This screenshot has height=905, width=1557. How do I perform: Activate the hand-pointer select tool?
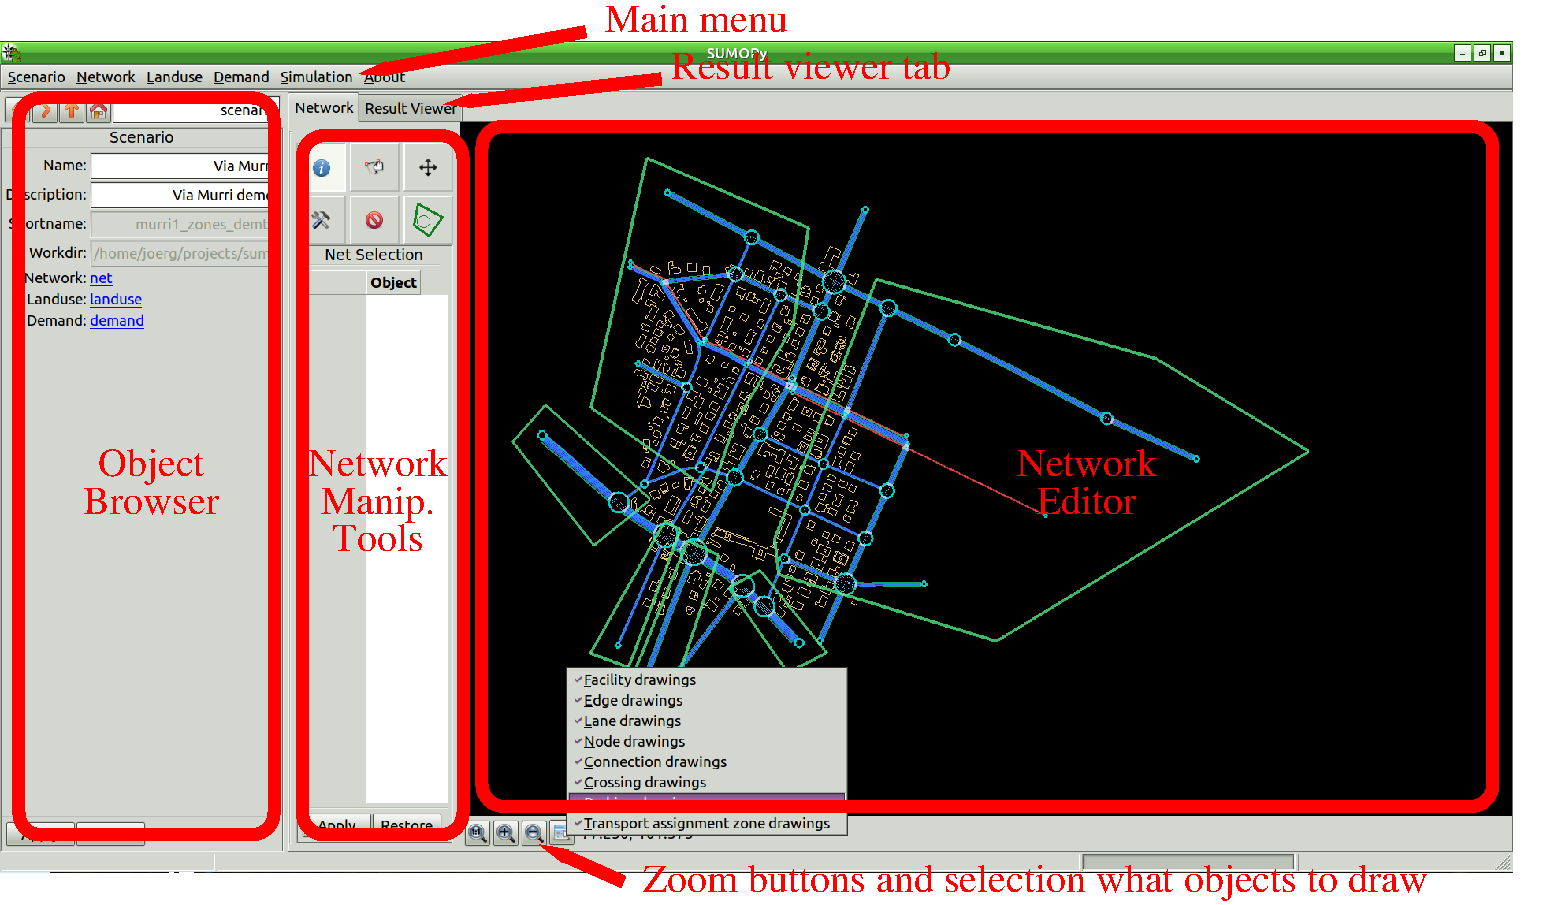click(x=374, y=168)
